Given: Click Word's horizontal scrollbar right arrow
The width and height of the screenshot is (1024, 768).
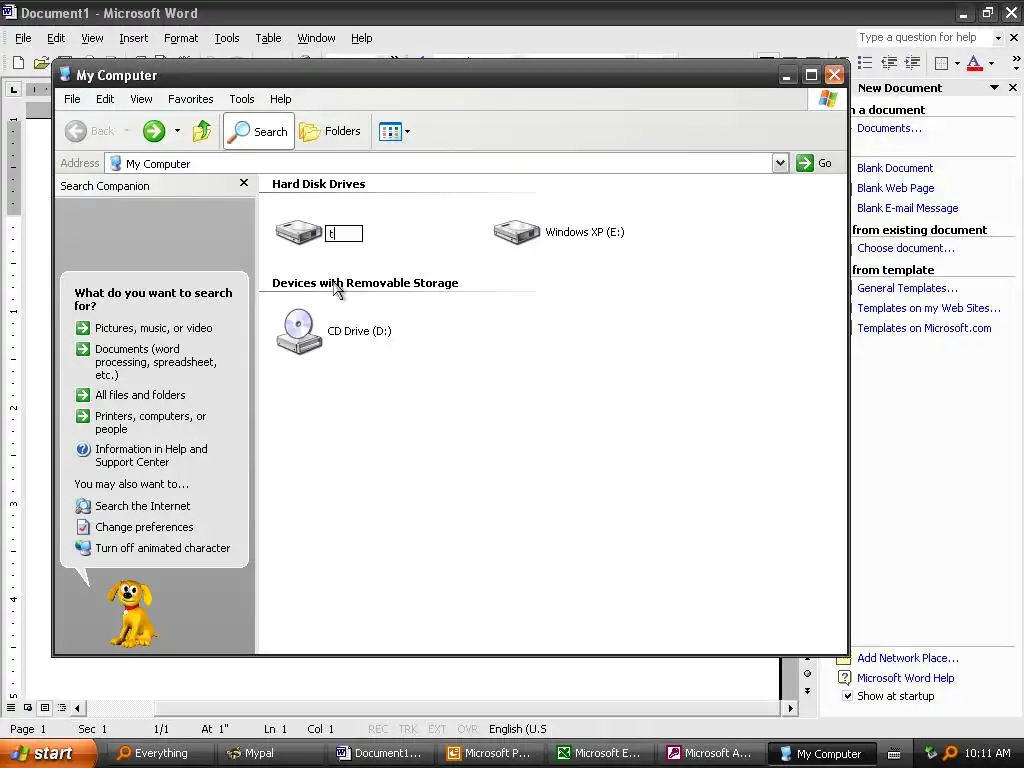Looking at the screenshot, I should (791, 708).
